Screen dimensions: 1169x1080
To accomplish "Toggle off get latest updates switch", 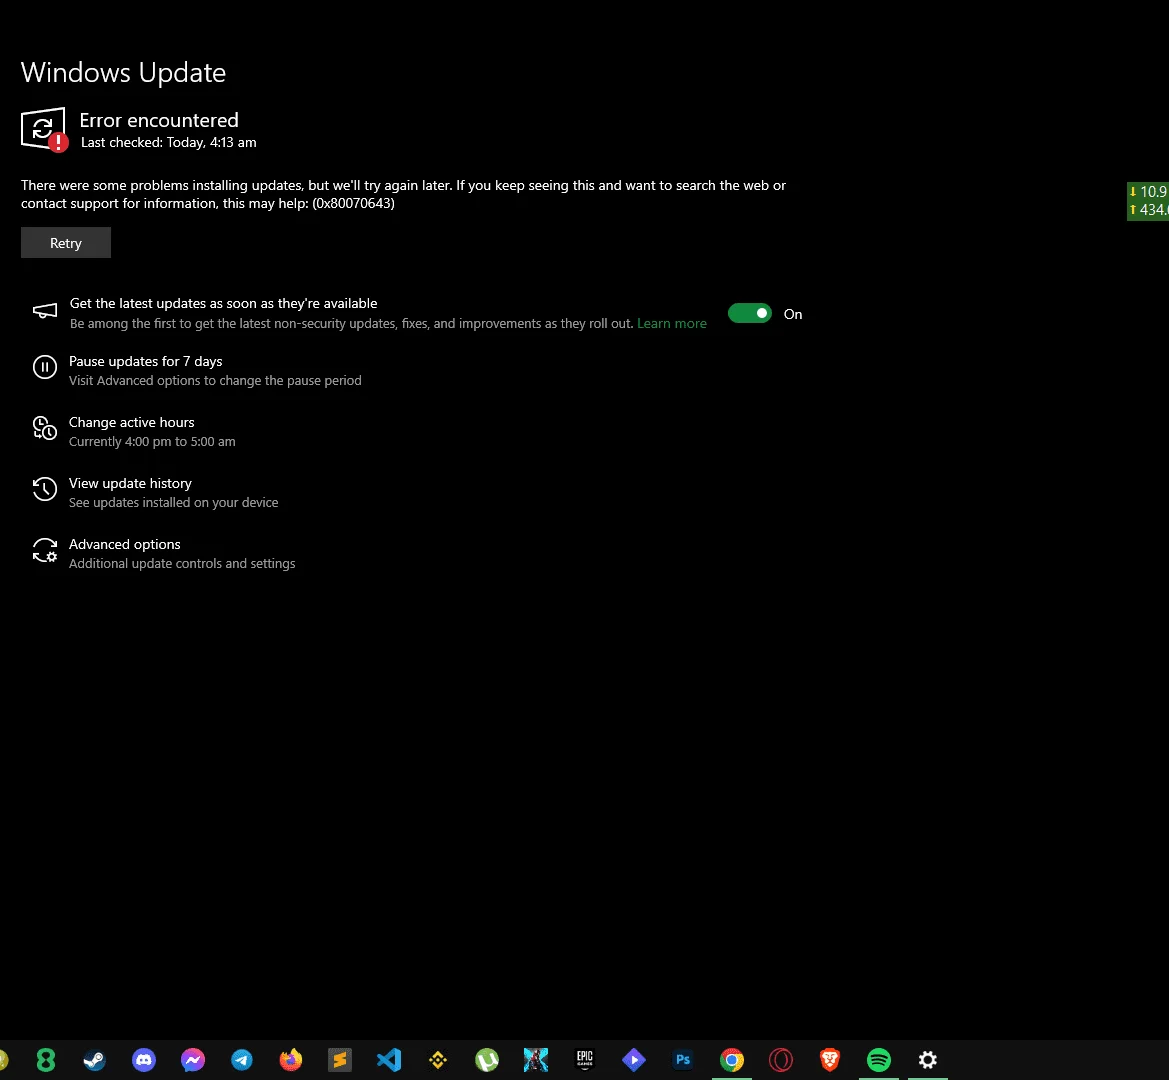I will point(749,314).
